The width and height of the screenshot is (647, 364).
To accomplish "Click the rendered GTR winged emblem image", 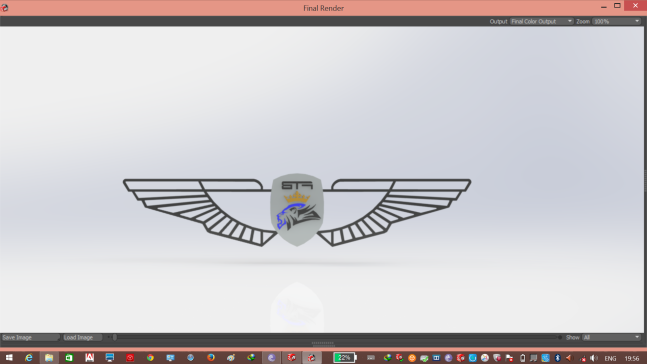I will 297,210.
